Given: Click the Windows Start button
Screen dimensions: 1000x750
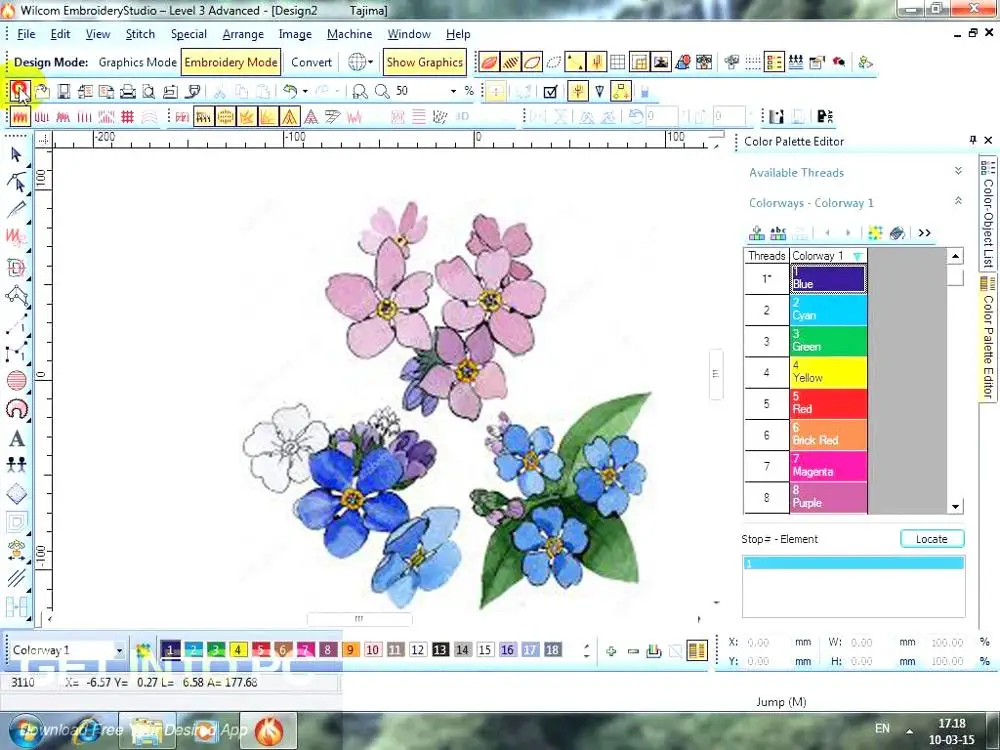Looking at the screenshot, I should [x=24, y=729].
